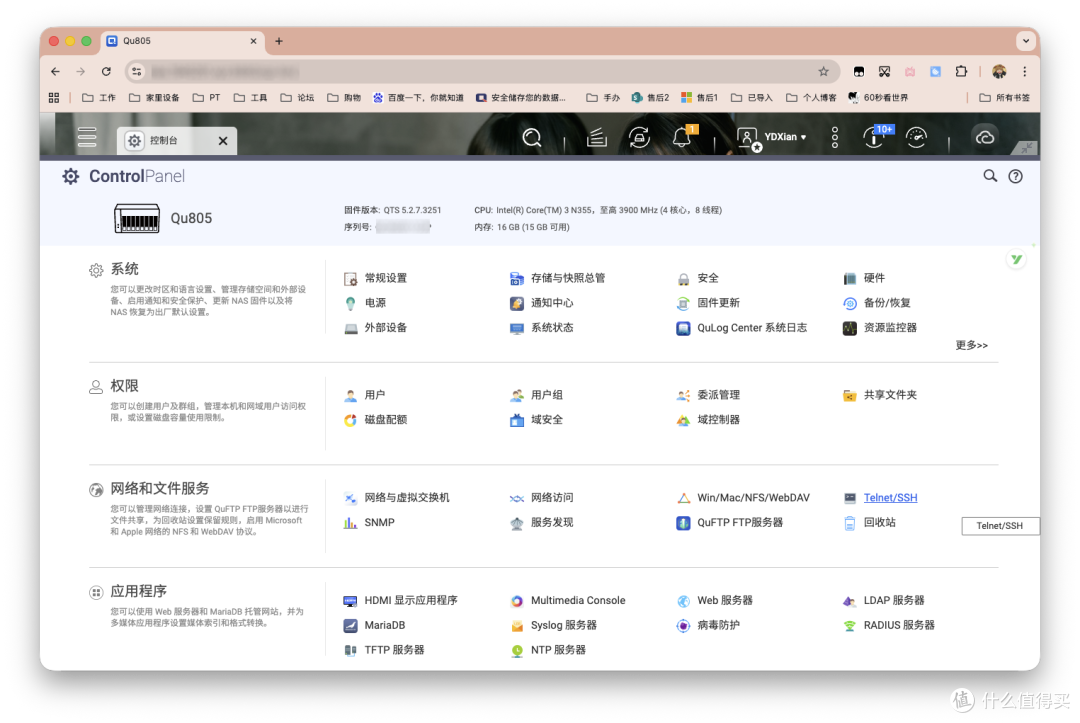
Task: Click the 系统 category heading
Action: click(x=125, y=269)
